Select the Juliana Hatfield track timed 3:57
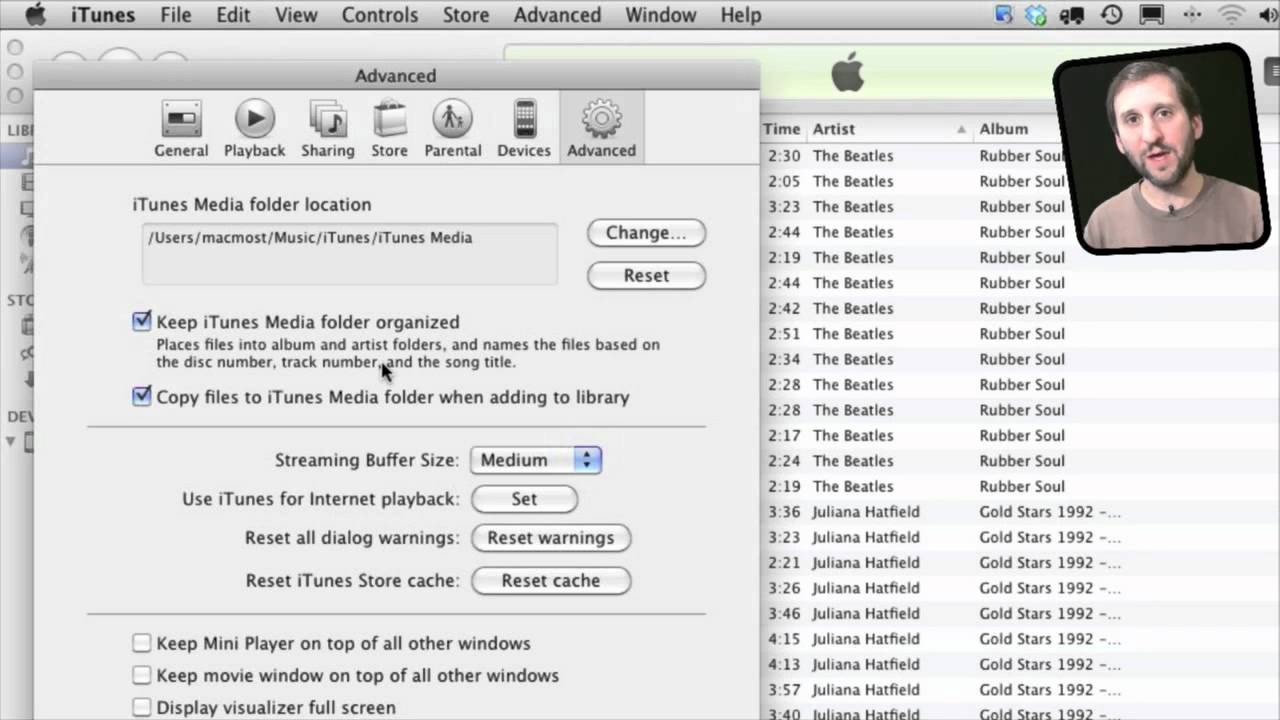The height and width of the screenshot is (720, 1280). [1020, 689]
